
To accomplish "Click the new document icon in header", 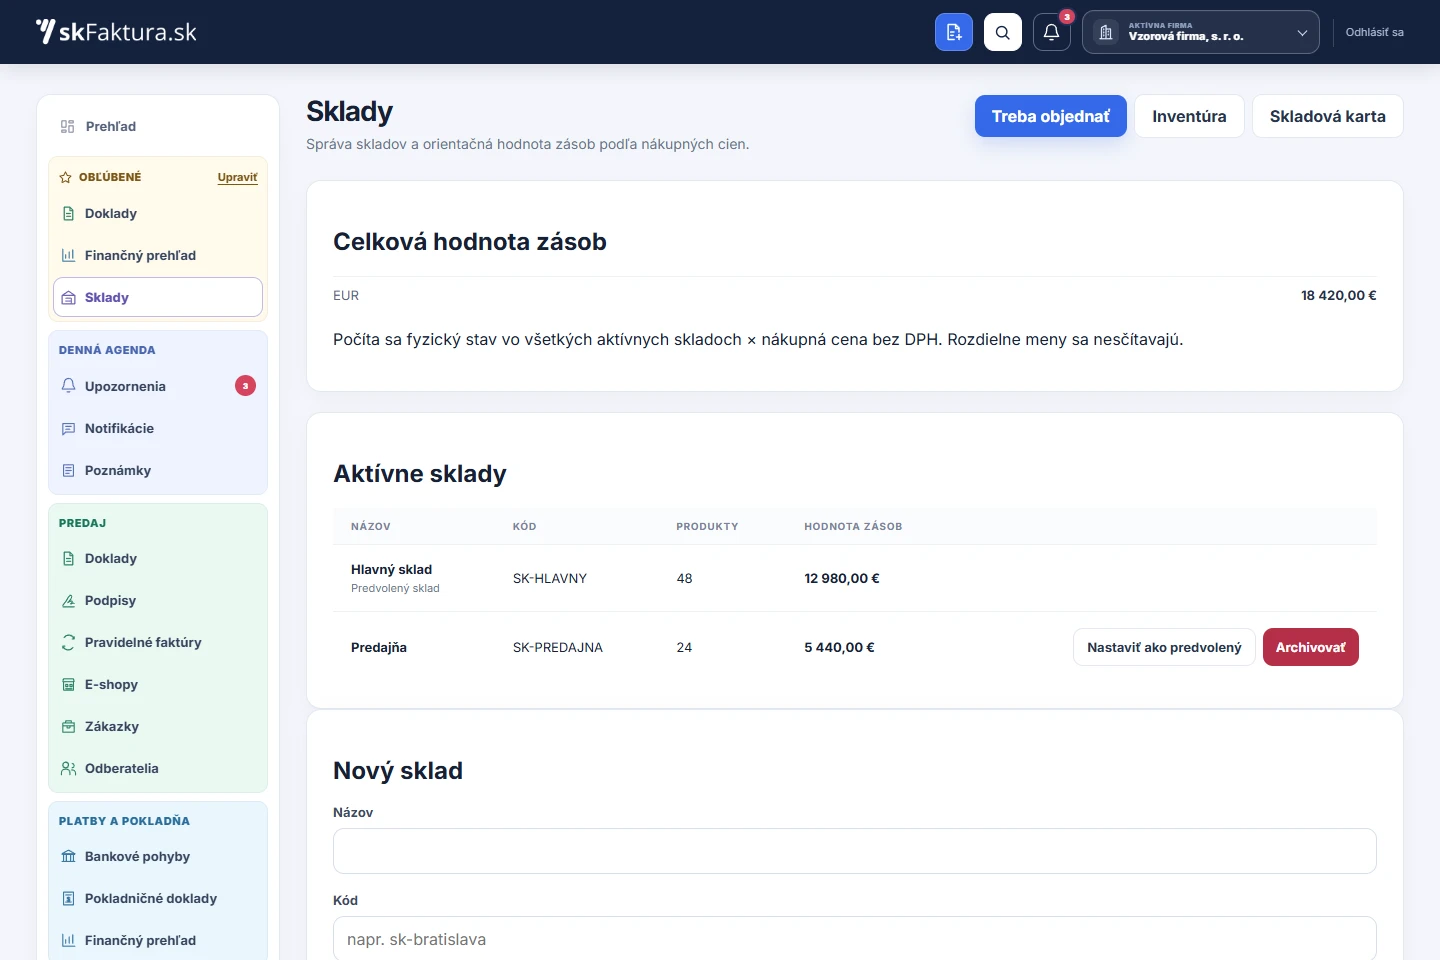I will [953, 32].
